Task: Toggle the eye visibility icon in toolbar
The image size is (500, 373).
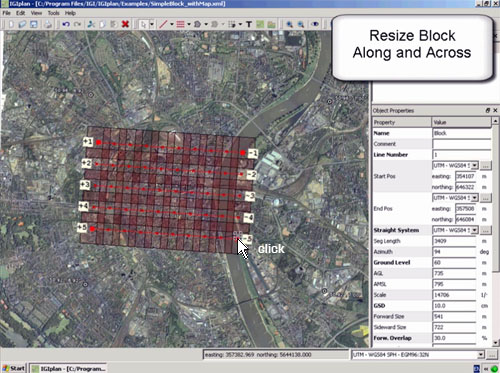Action: click(x=315, y=24)
